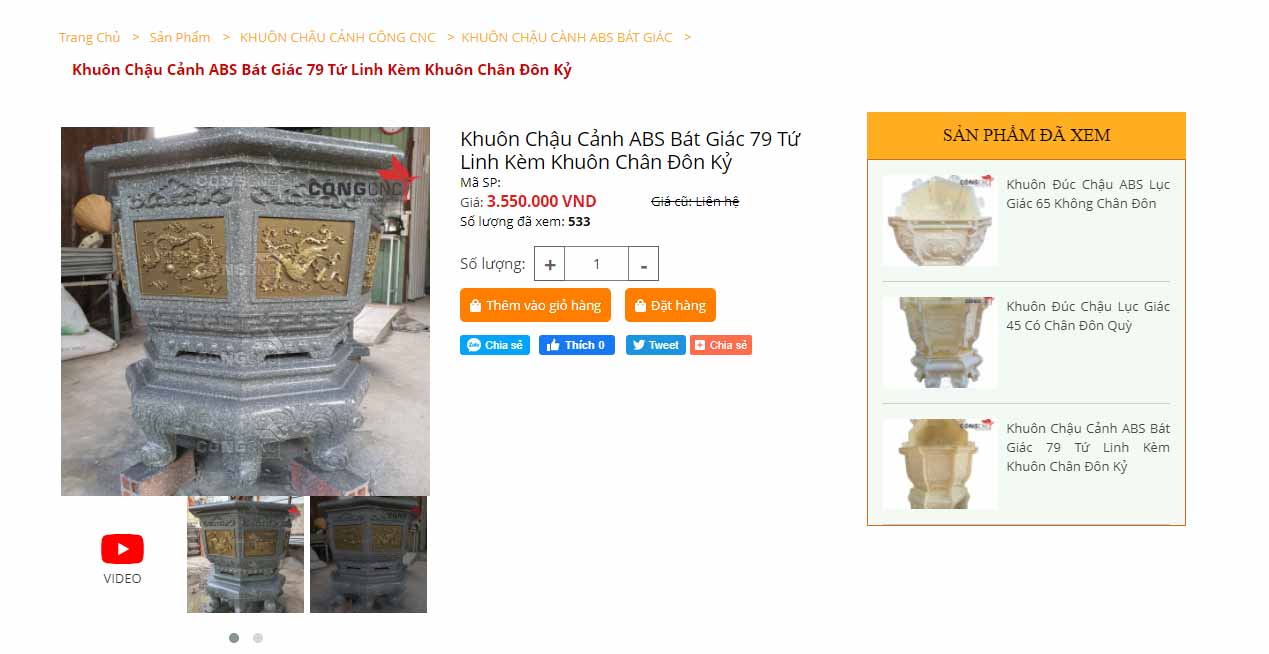Open Khuôn Đúc Chậu ABS Lục Giác 65 link

1088,194
